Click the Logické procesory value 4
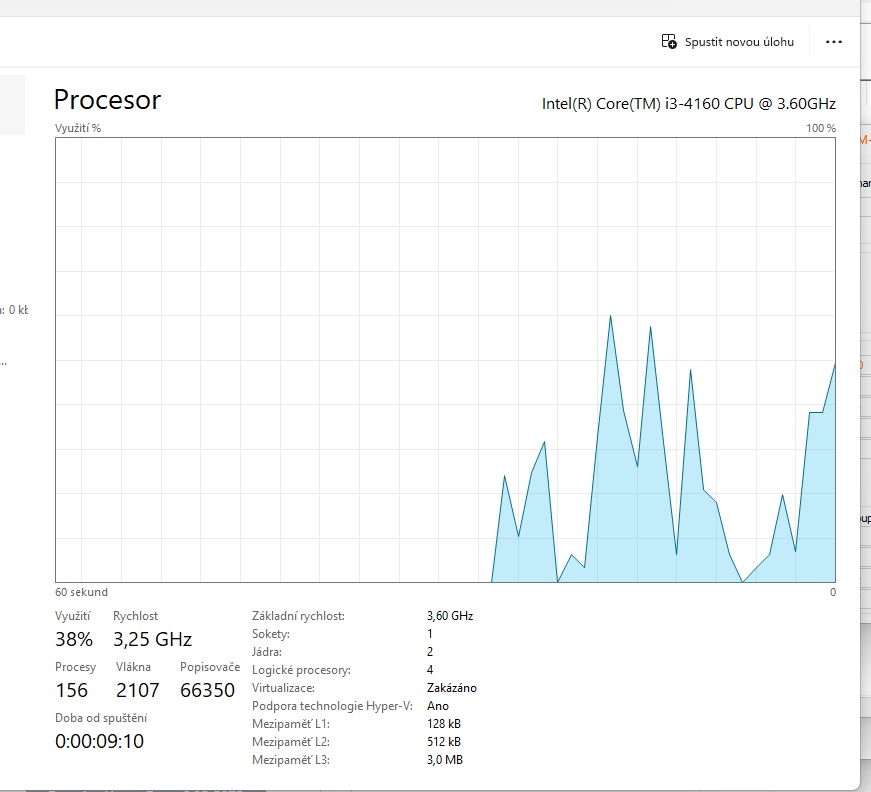Viewport: 871px width, 792px height. tap(430, 670)
